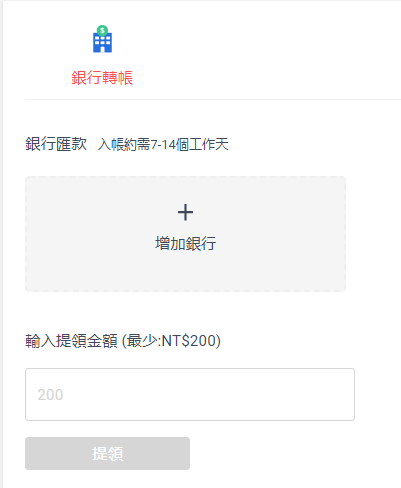401x488 pixels.
Task: Click the grey 提領 button
Action: [107, 453]
